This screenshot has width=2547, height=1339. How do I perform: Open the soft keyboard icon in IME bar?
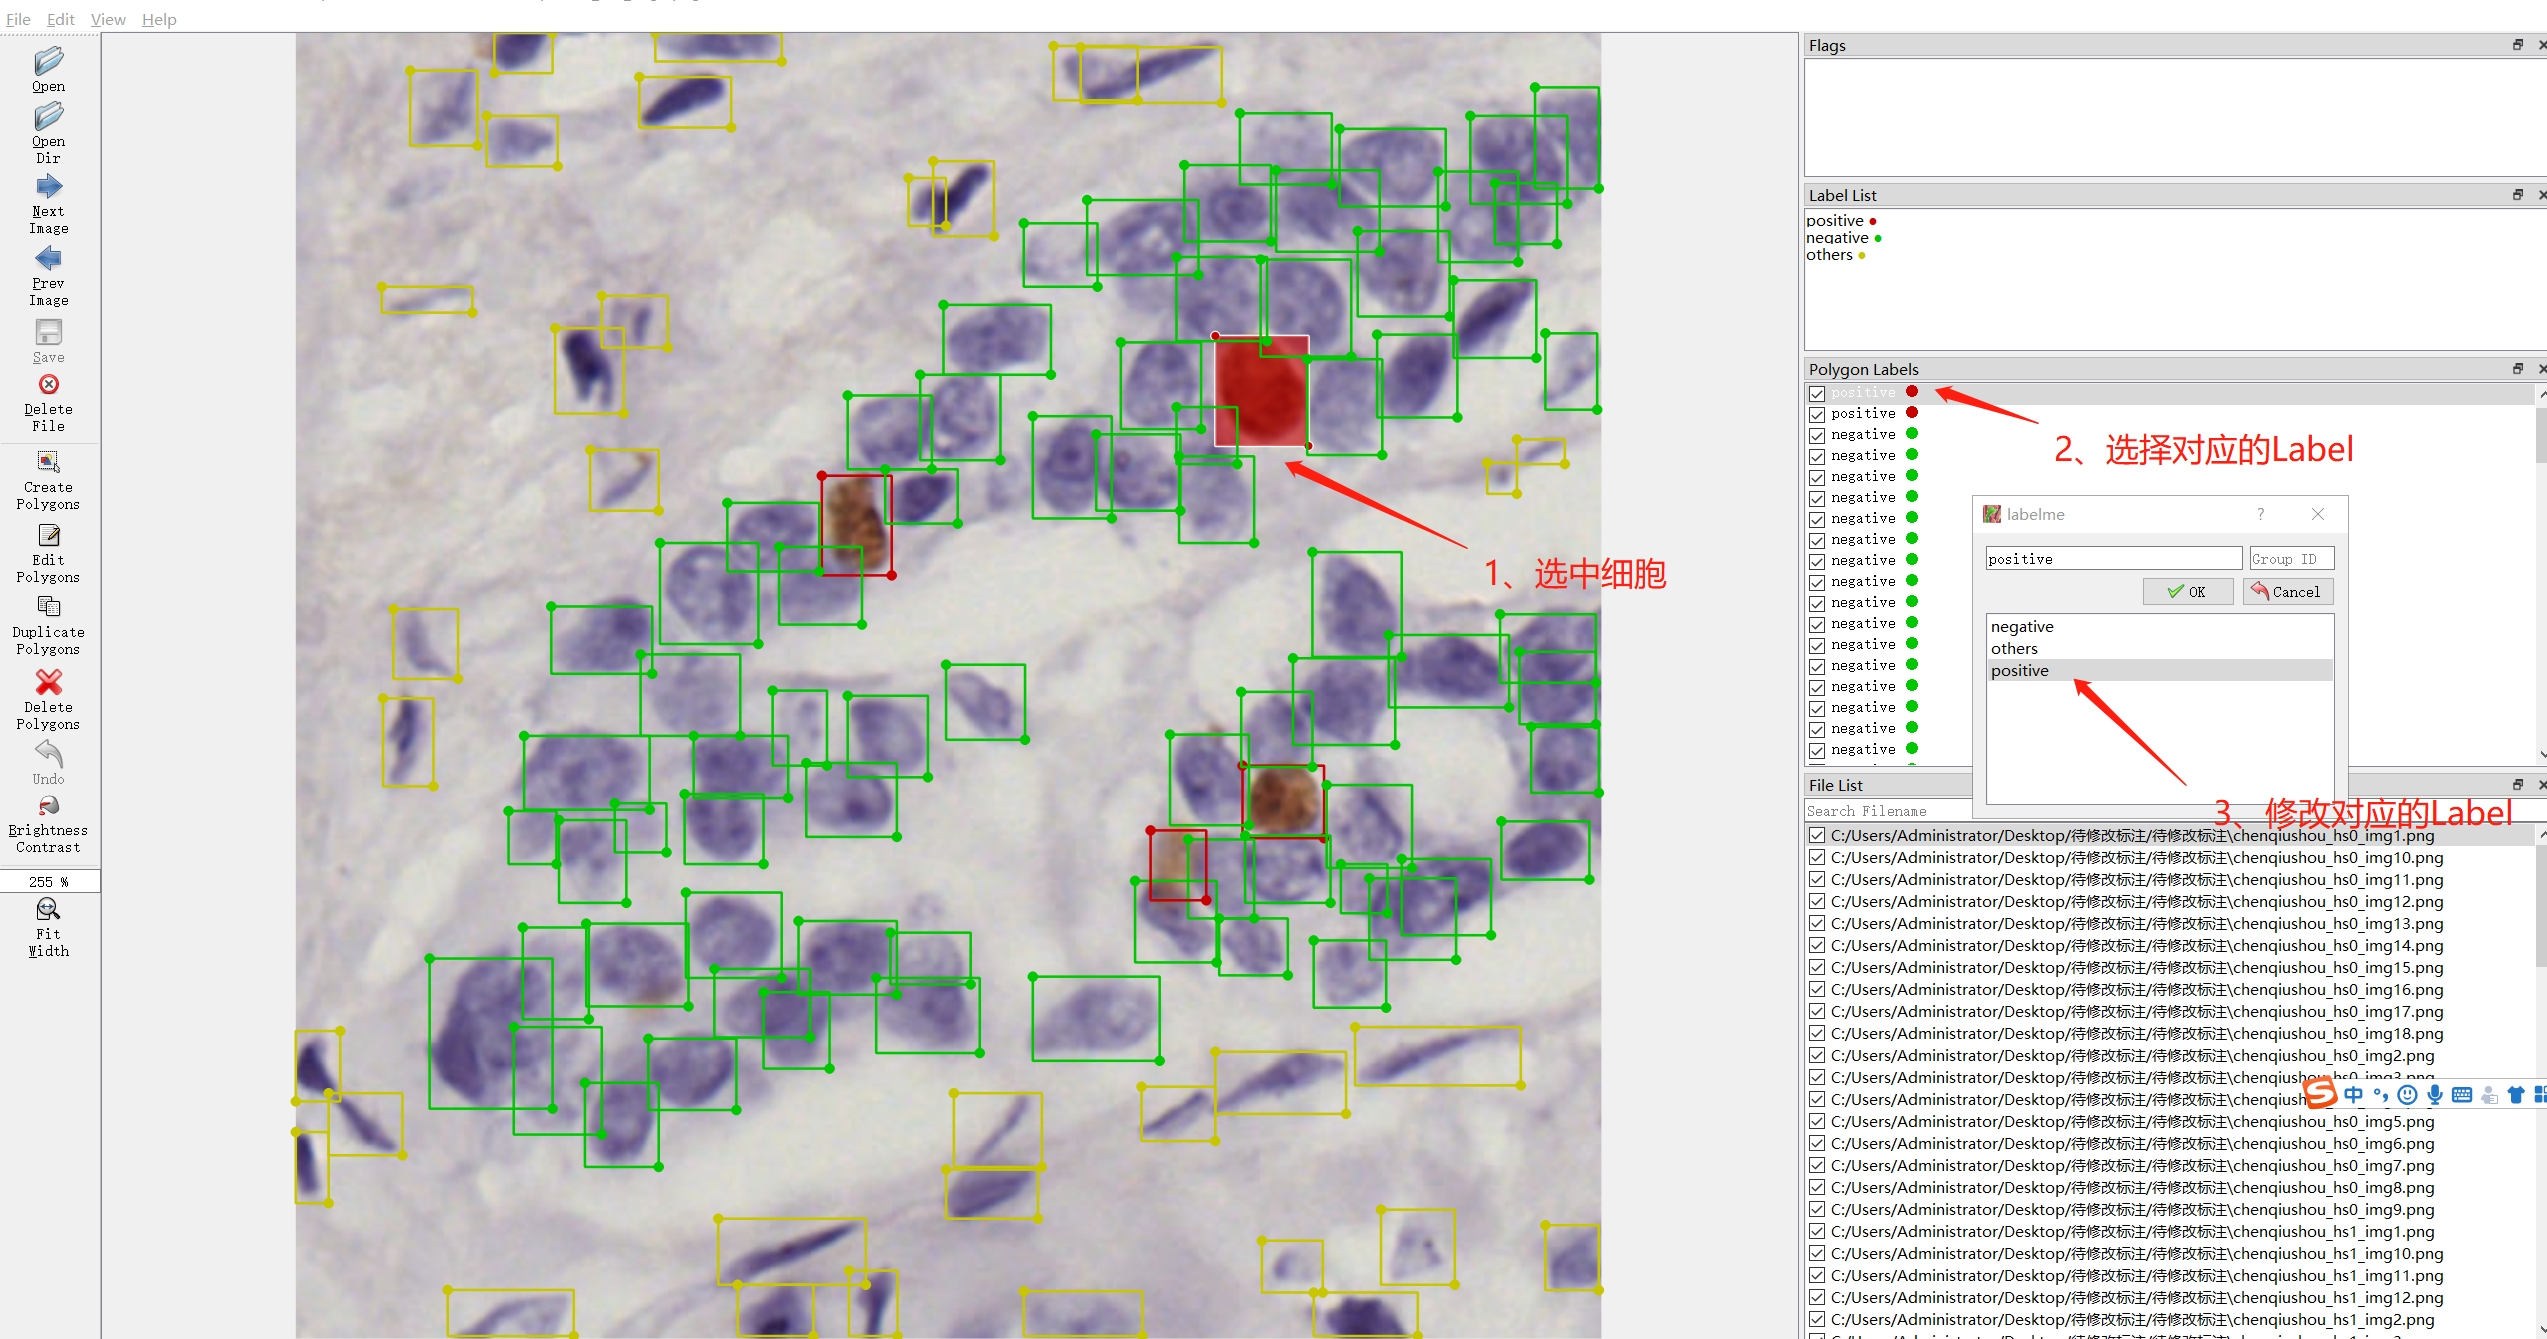2462,1094
